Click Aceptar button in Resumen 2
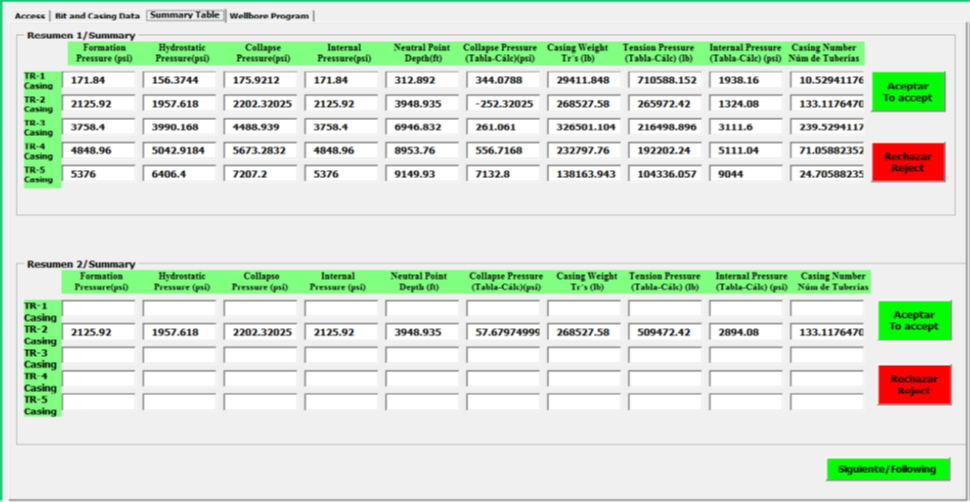 (915, 320)
